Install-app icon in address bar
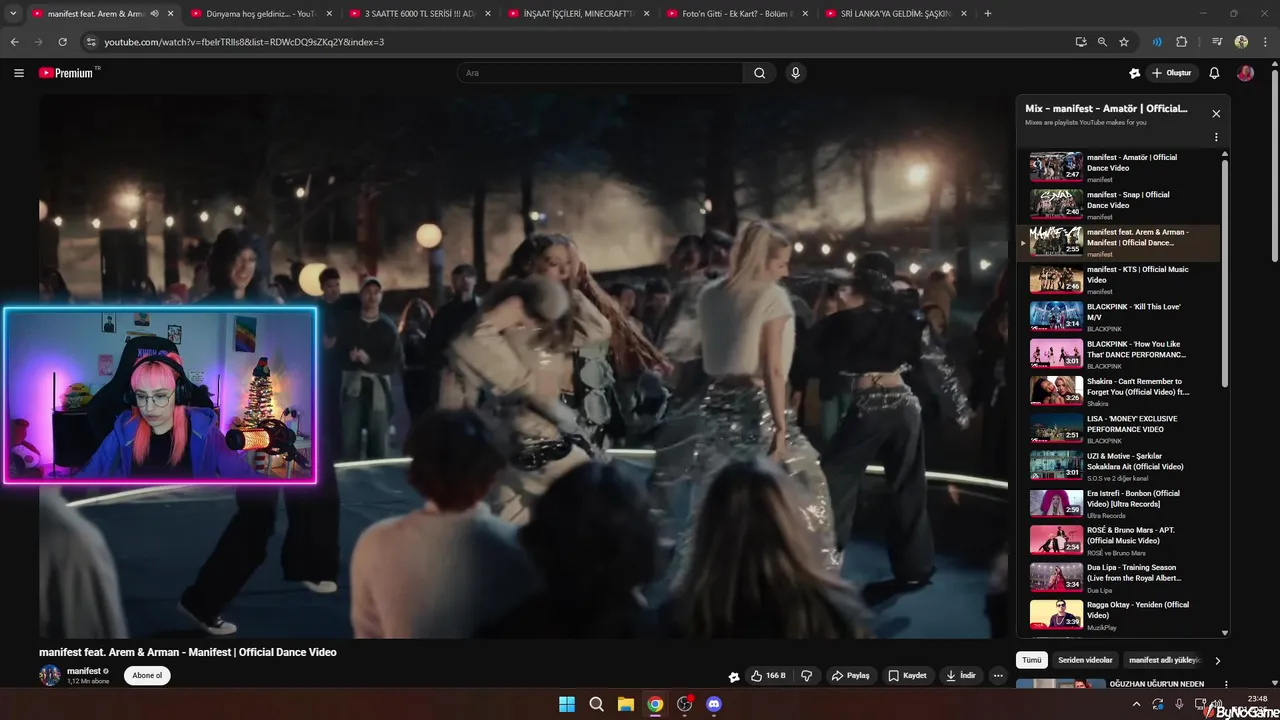 (1081, 42)
